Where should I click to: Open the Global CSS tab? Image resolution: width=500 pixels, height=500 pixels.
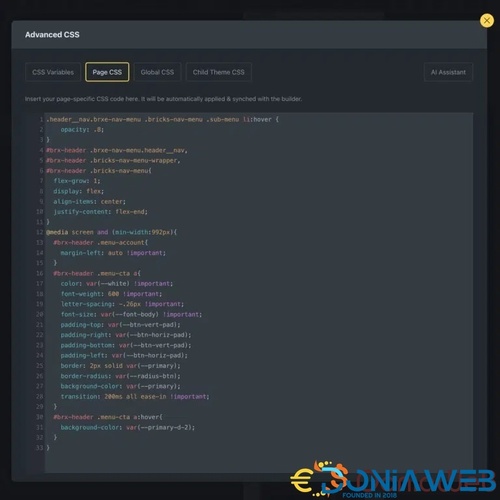coord(157,72)
